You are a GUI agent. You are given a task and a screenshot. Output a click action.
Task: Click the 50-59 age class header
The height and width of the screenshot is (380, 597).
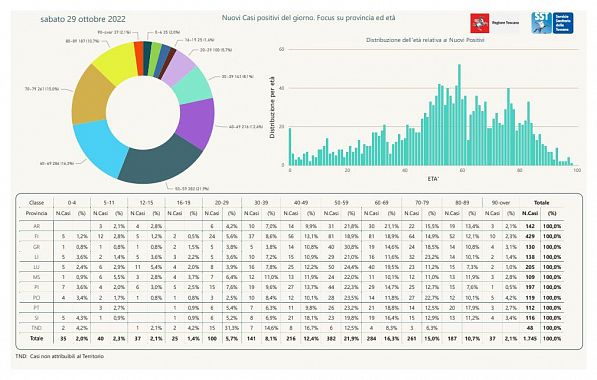(x=341, y=203)
